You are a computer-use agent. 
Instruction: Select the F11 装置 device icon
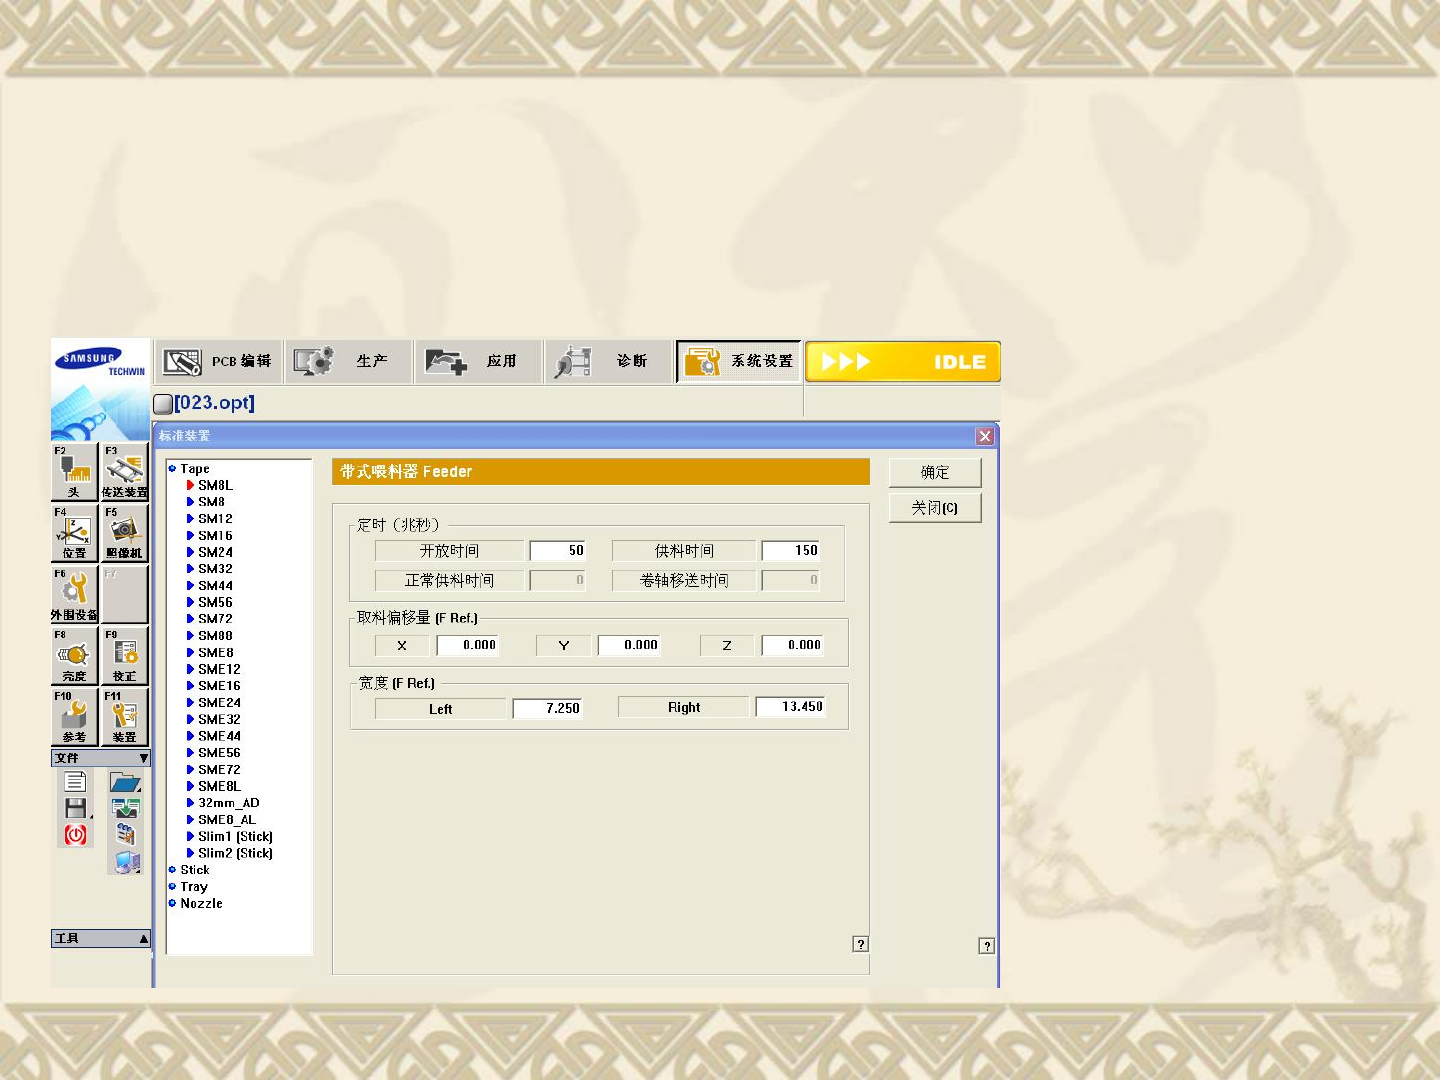point(125,717)
